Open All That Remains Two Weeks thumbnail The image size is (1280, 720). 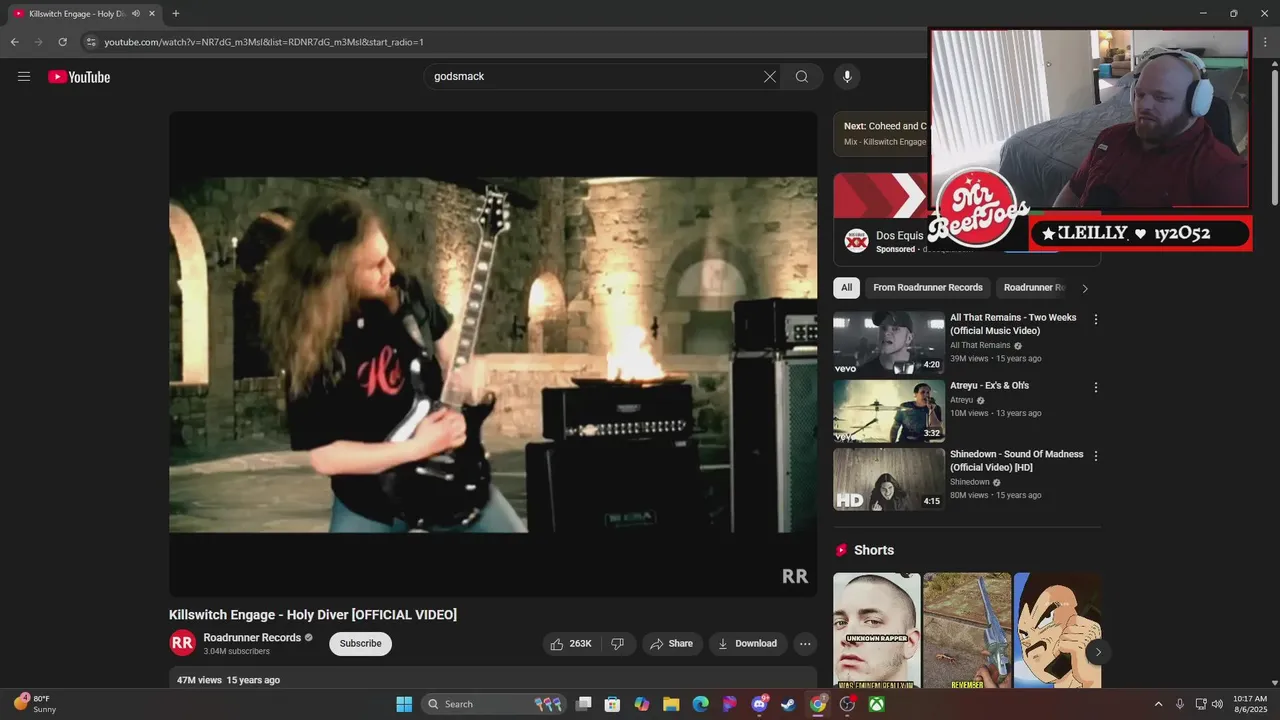coord(889,343)
